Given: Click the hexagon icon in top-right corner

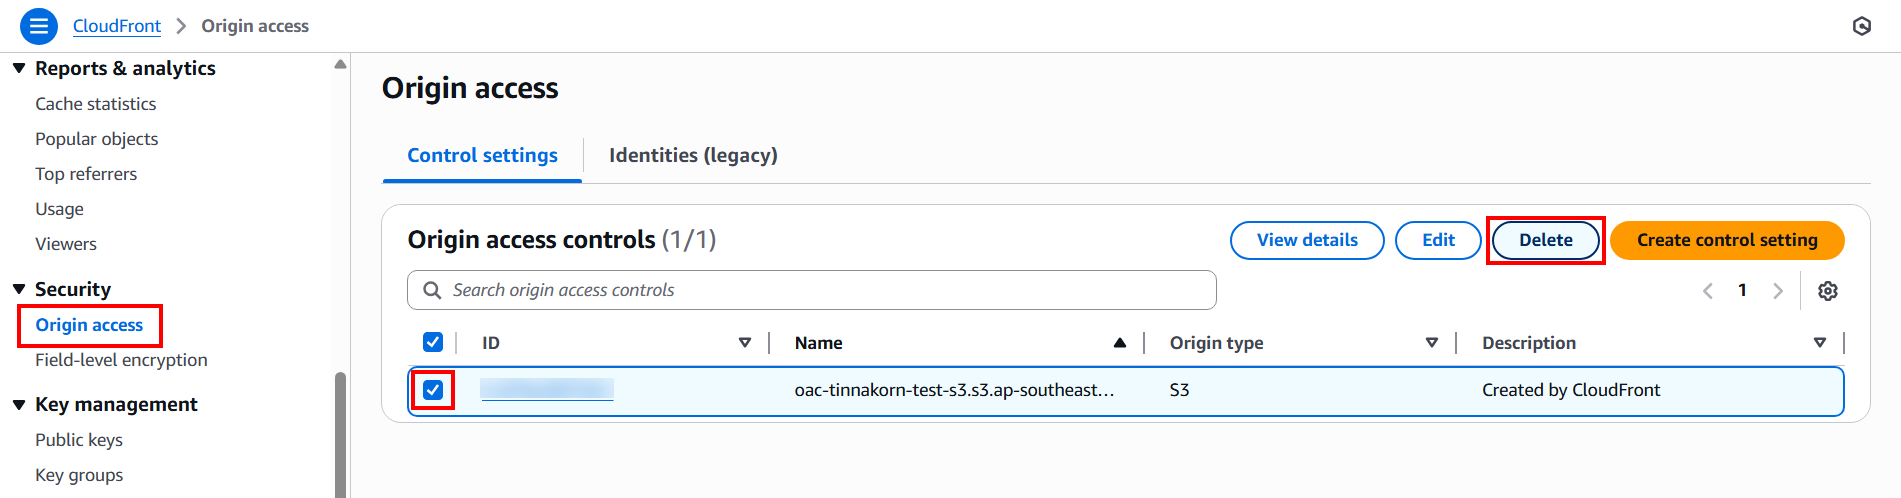Looking at the screenshot, I should click(1861, 26).
